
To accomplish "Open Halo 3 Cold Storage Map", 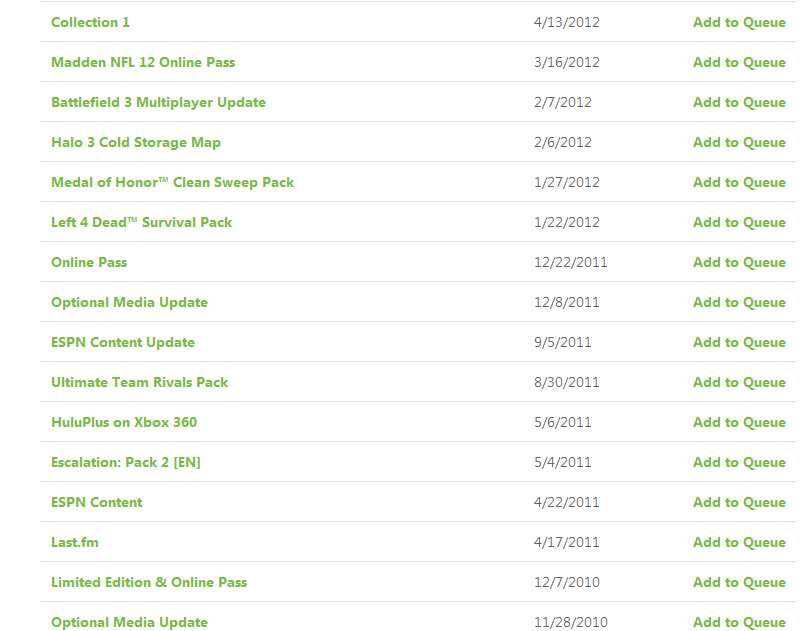I will coord(136,143).
